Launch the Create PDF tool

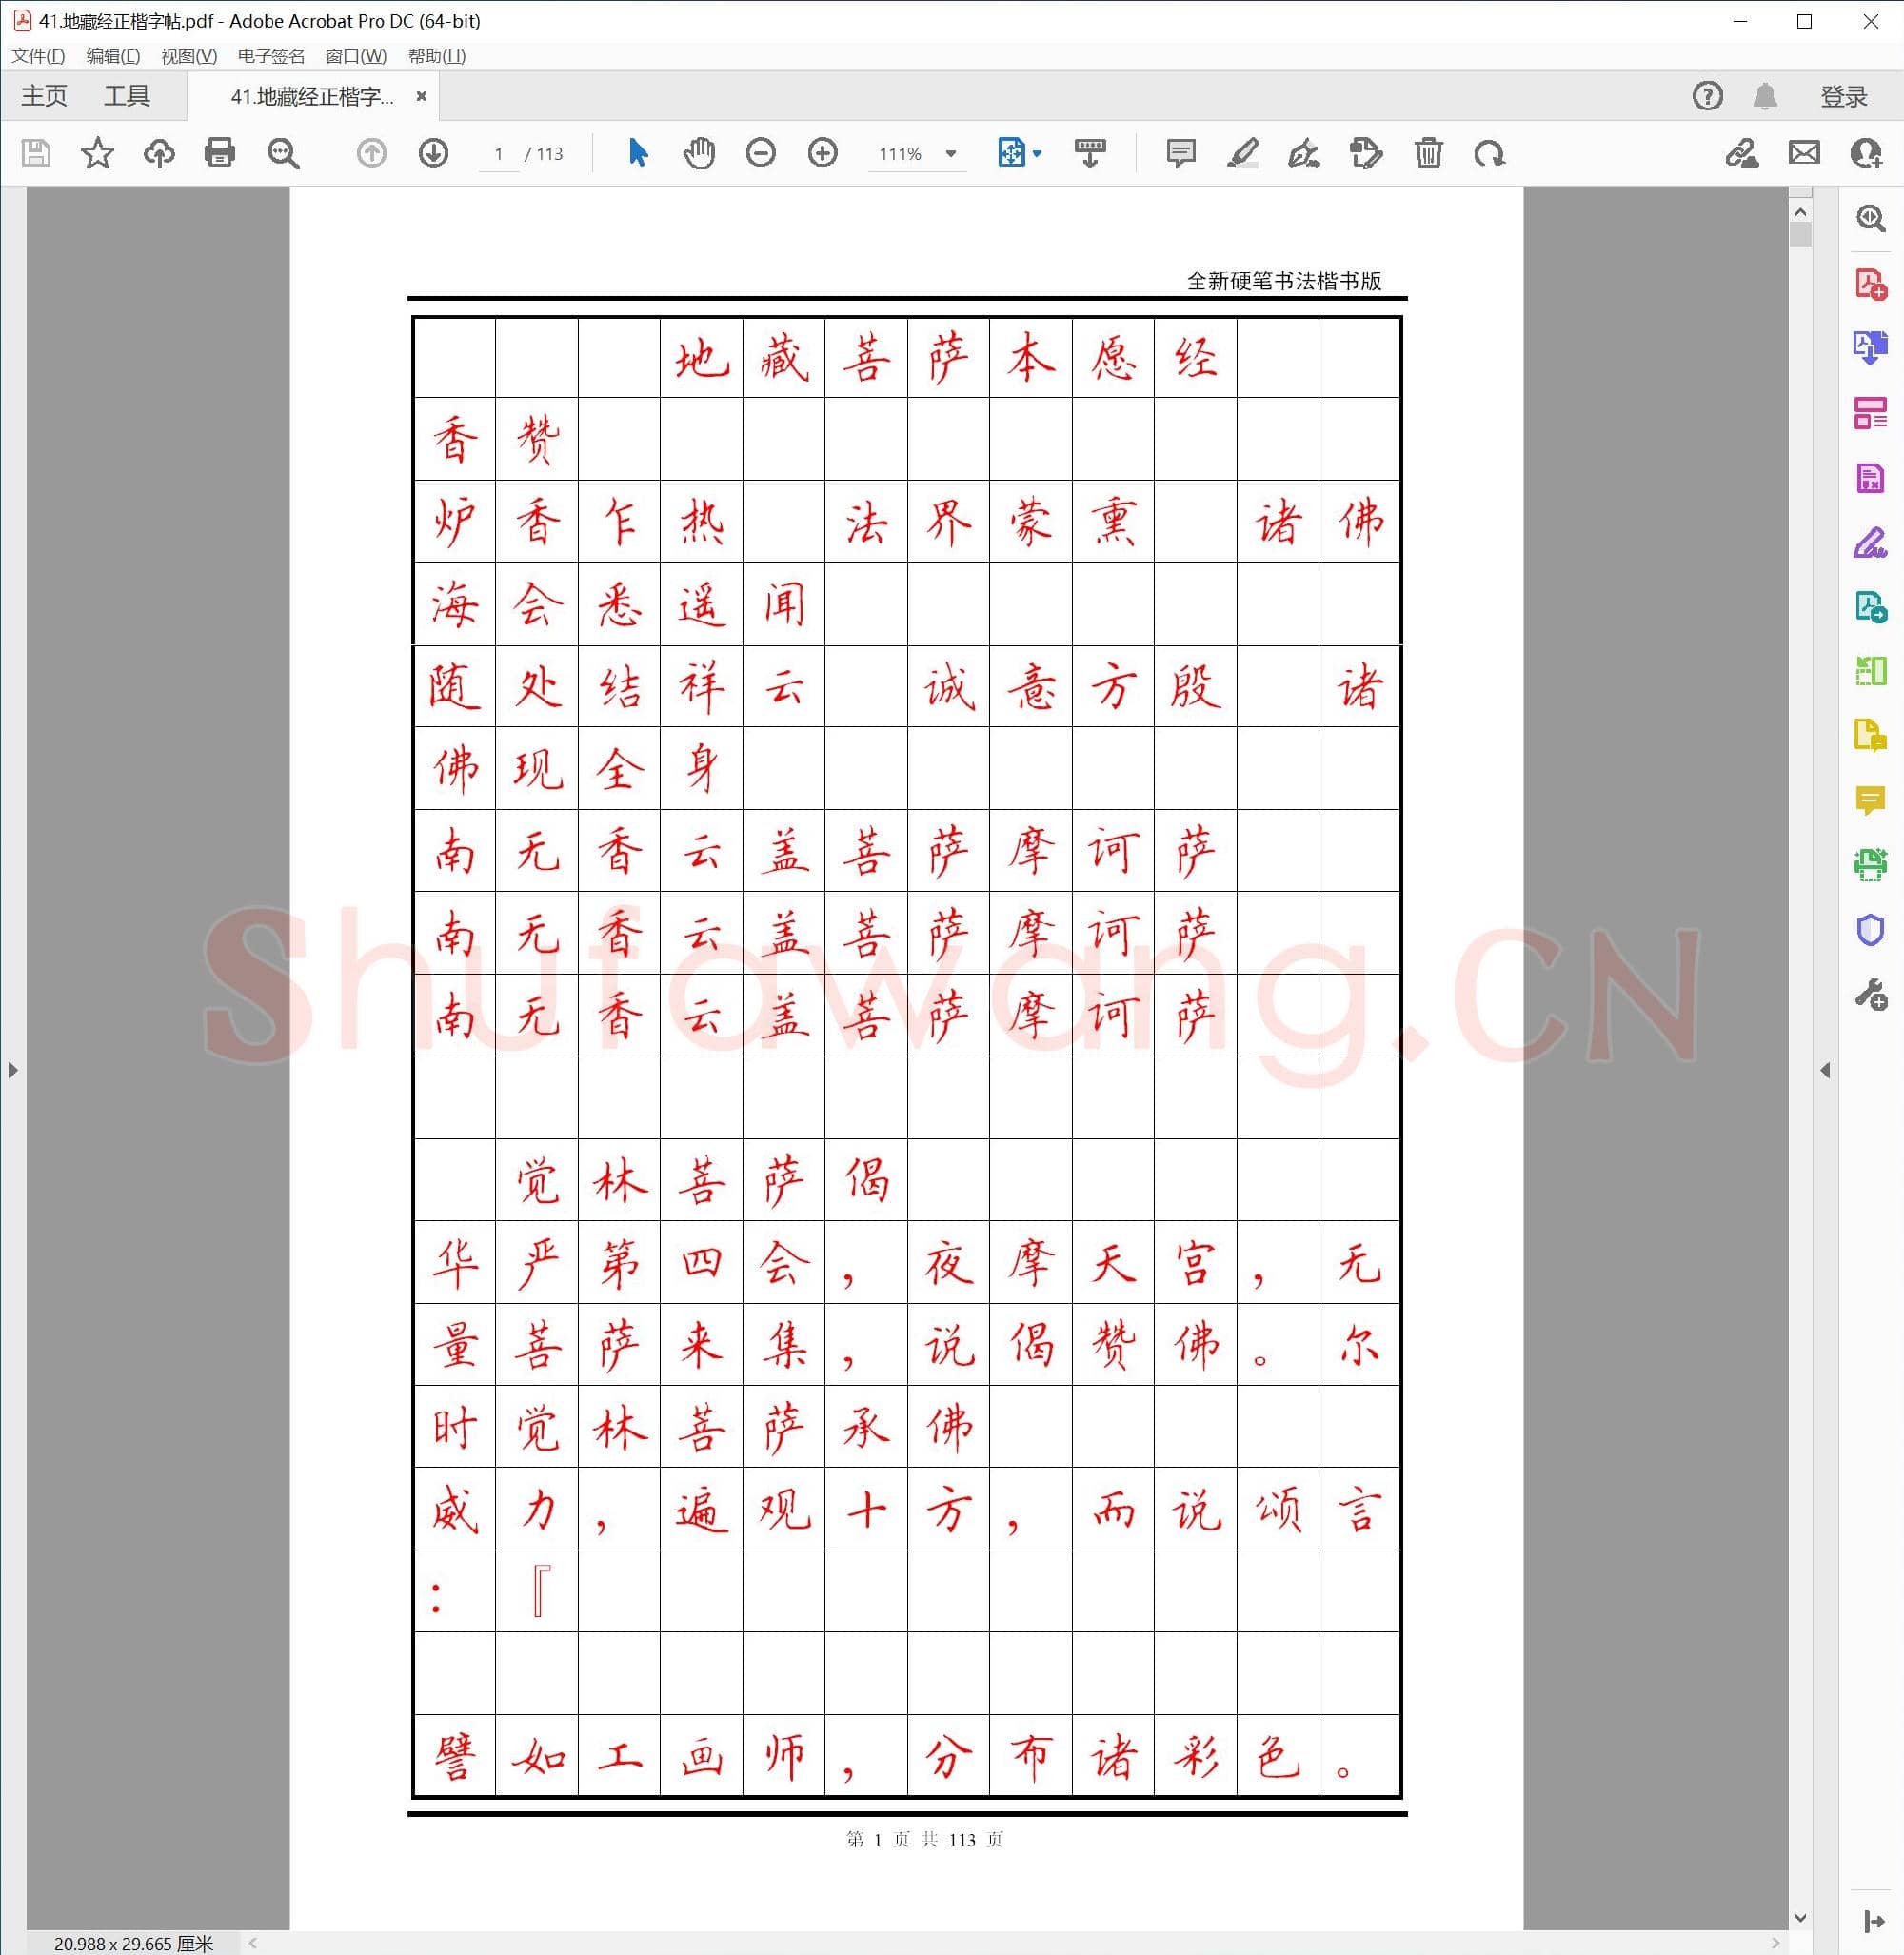point(1869,284)
